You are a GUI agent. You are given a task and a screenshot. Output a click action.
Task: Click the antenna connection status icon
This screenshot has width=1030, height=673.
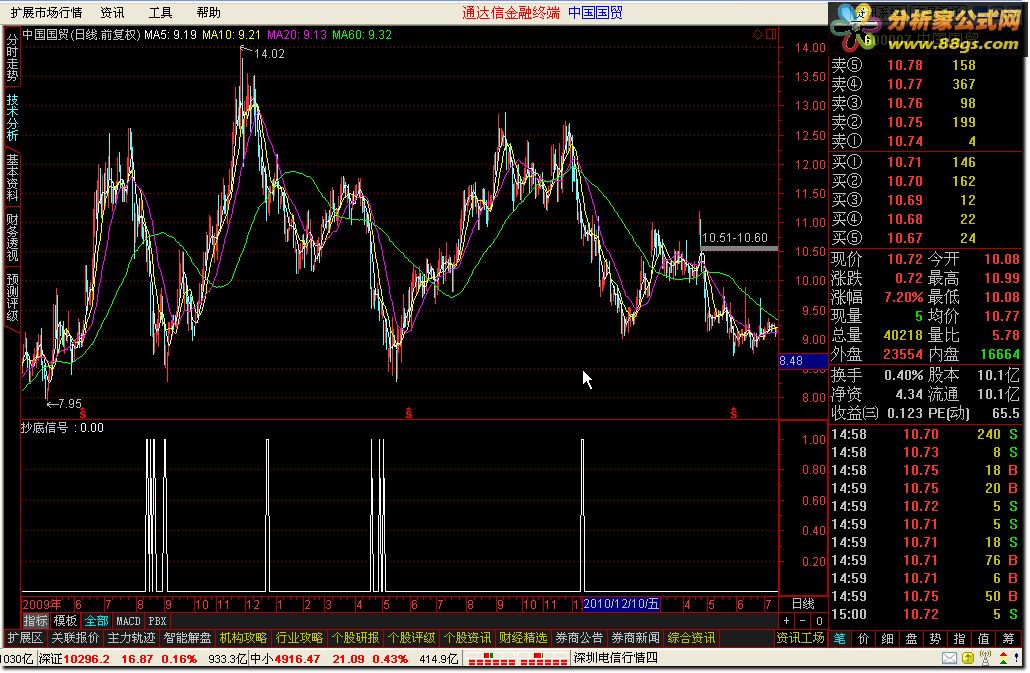coord(985,658)
